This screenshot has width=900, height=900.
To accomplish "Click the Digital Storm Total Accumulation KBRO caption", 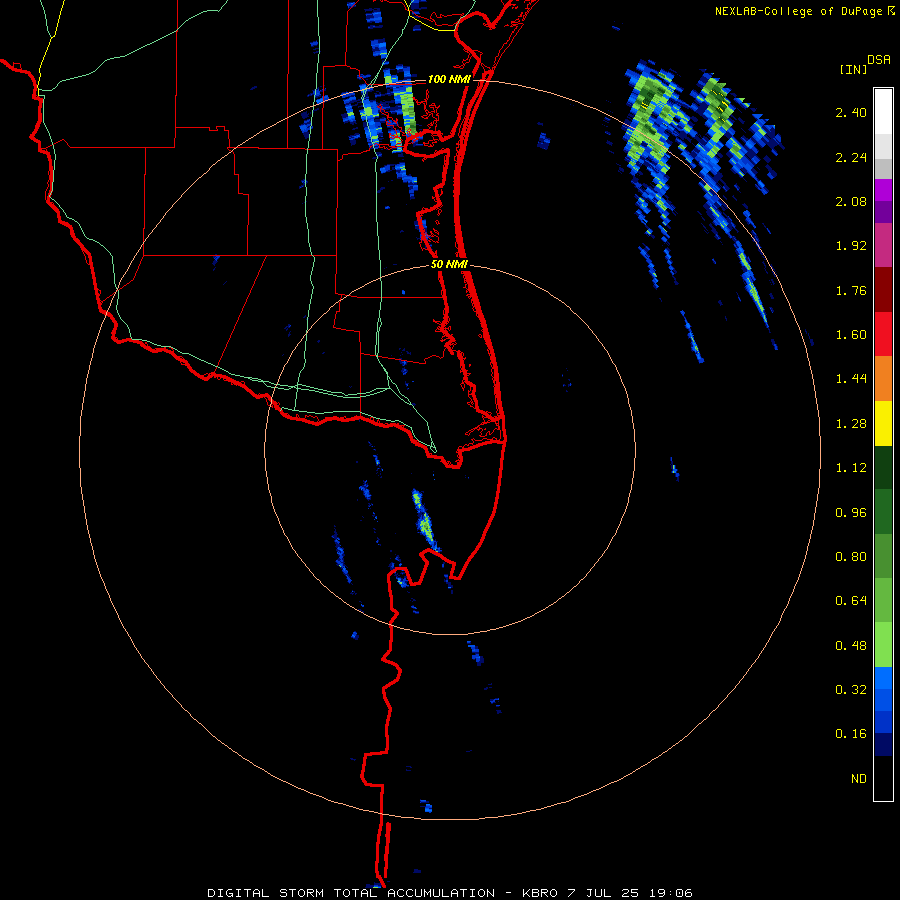I will [x=450, y=893].
